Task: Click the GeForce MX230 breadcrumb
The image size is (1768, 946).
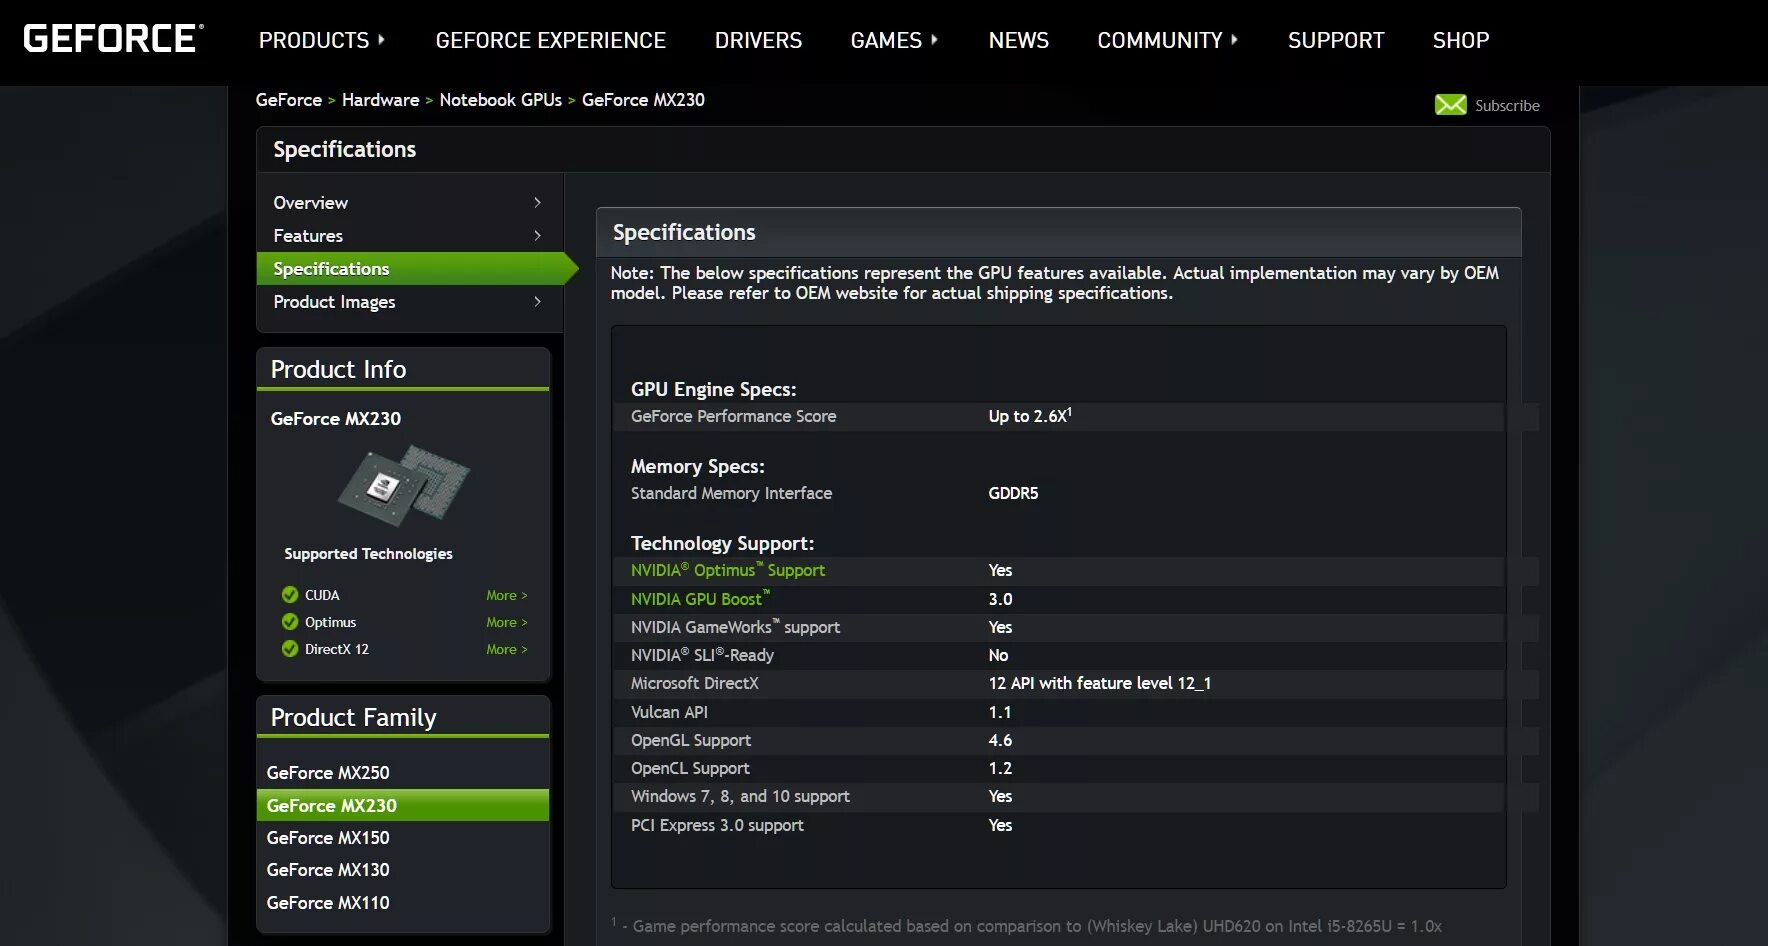Action: point(643,100)
